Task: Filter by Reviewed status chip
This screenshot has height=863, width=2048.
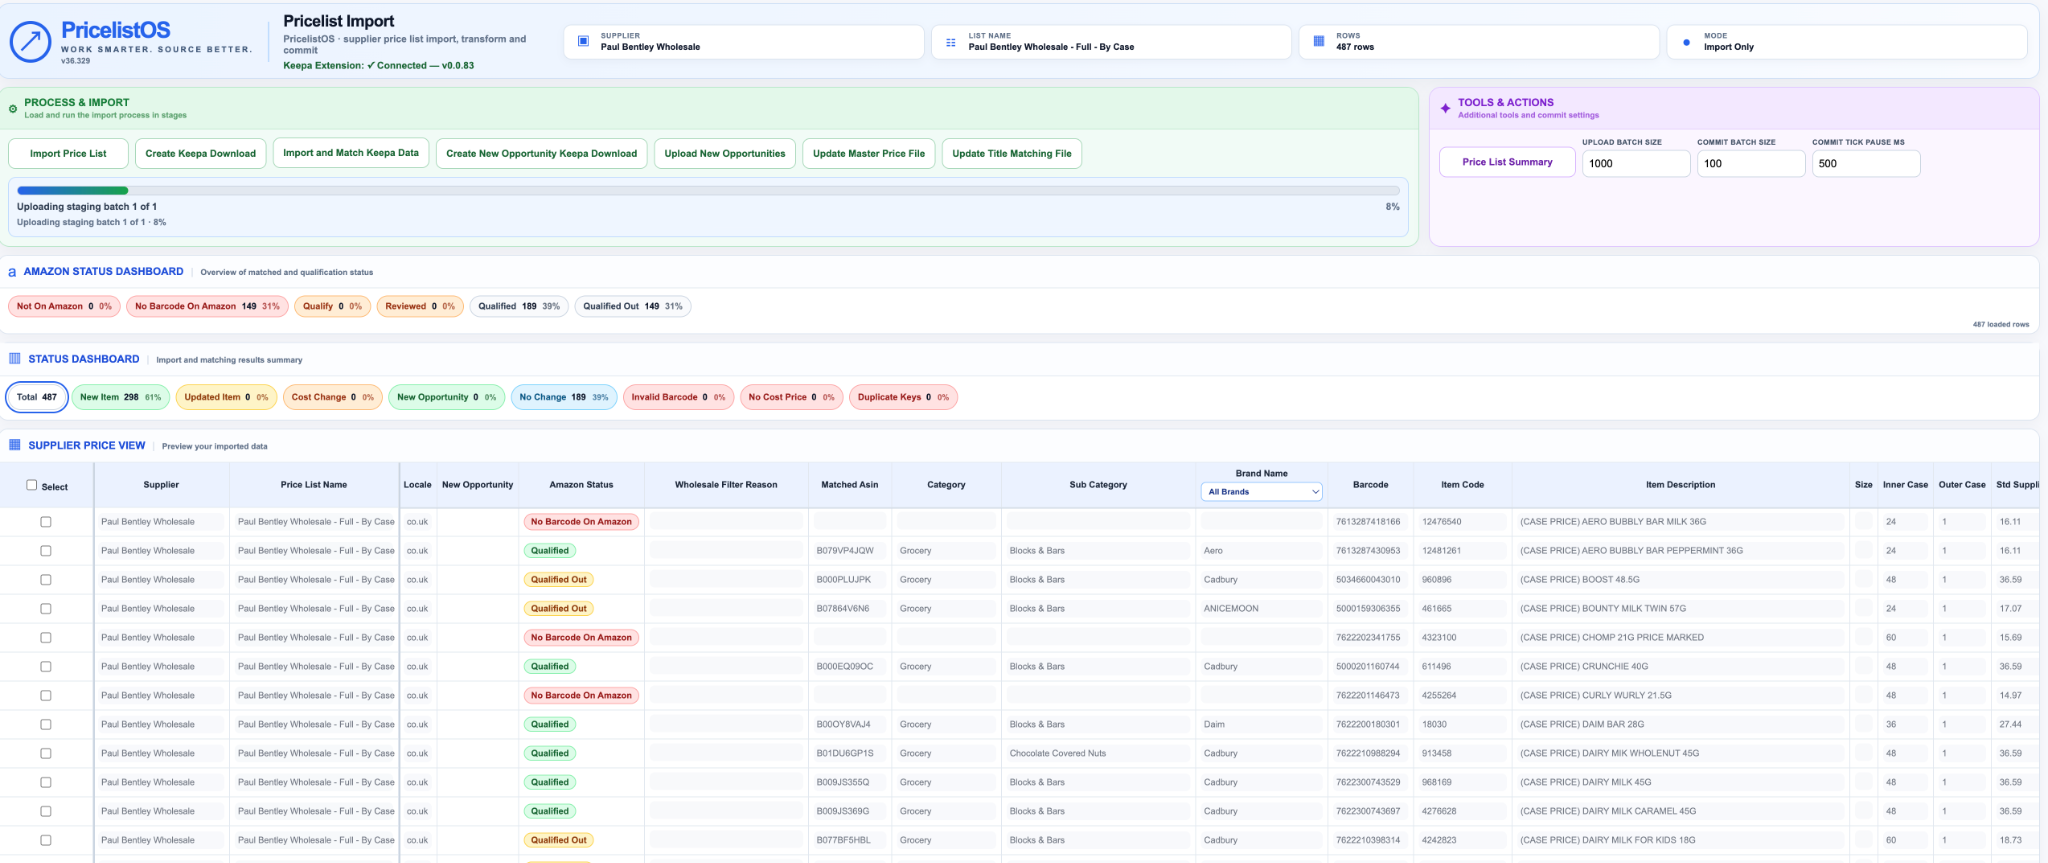Action: click(420, 307)
